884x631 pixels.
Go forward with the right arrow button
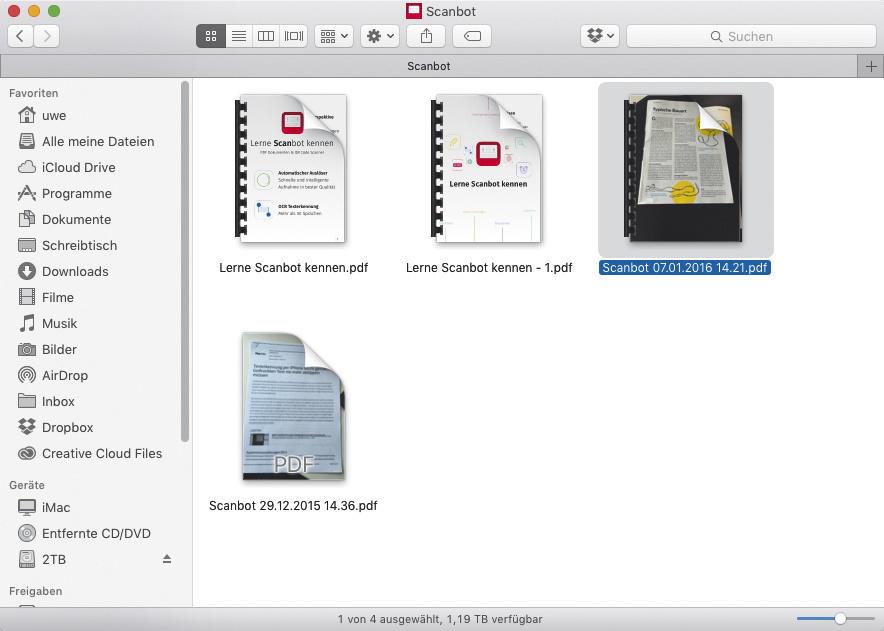point(47,36)
